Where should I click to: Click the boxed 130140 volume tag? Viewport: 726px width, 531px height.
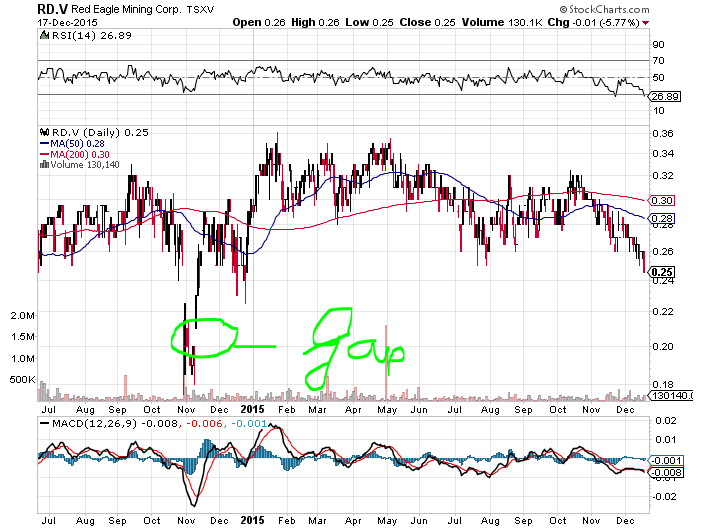coord(671,395)
